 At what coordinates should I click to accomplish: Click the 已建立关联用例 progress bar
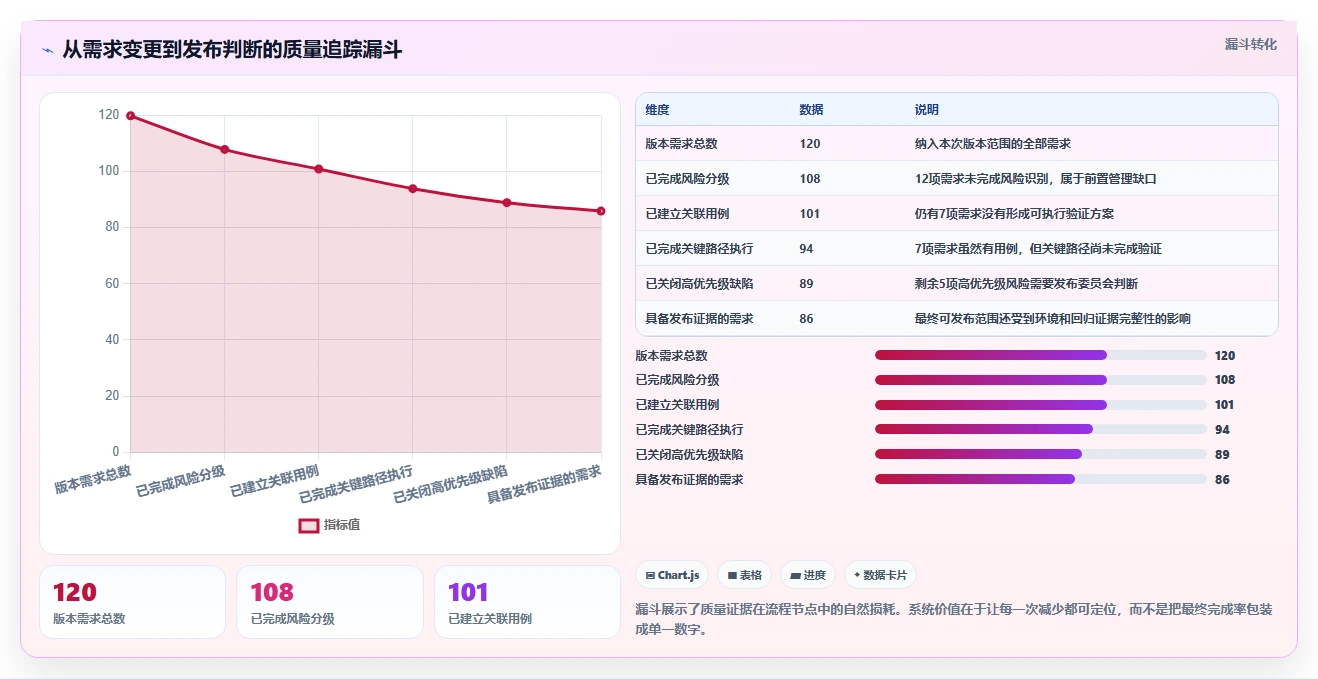[x=1040, y=405]
